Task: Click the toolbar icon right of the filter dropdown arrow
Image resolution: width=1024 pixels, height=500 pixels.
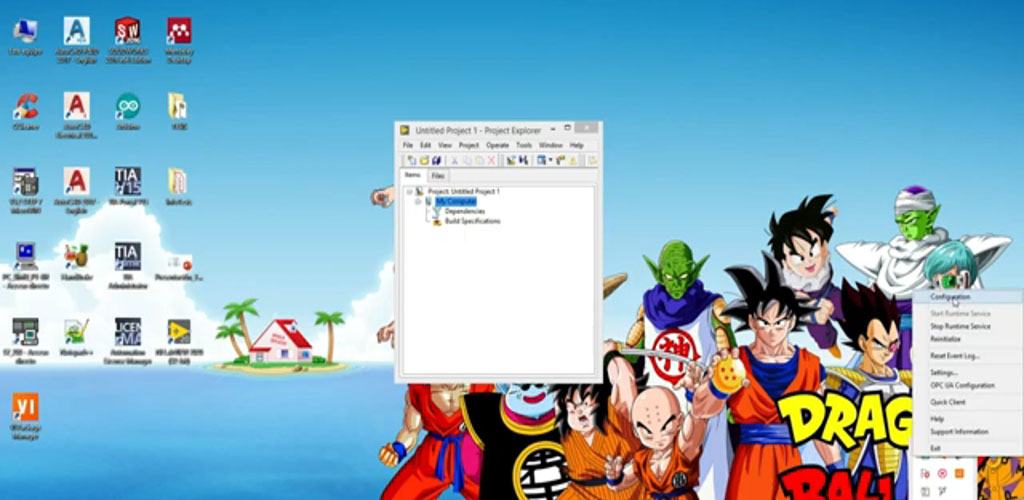Action: pos(560,160)
